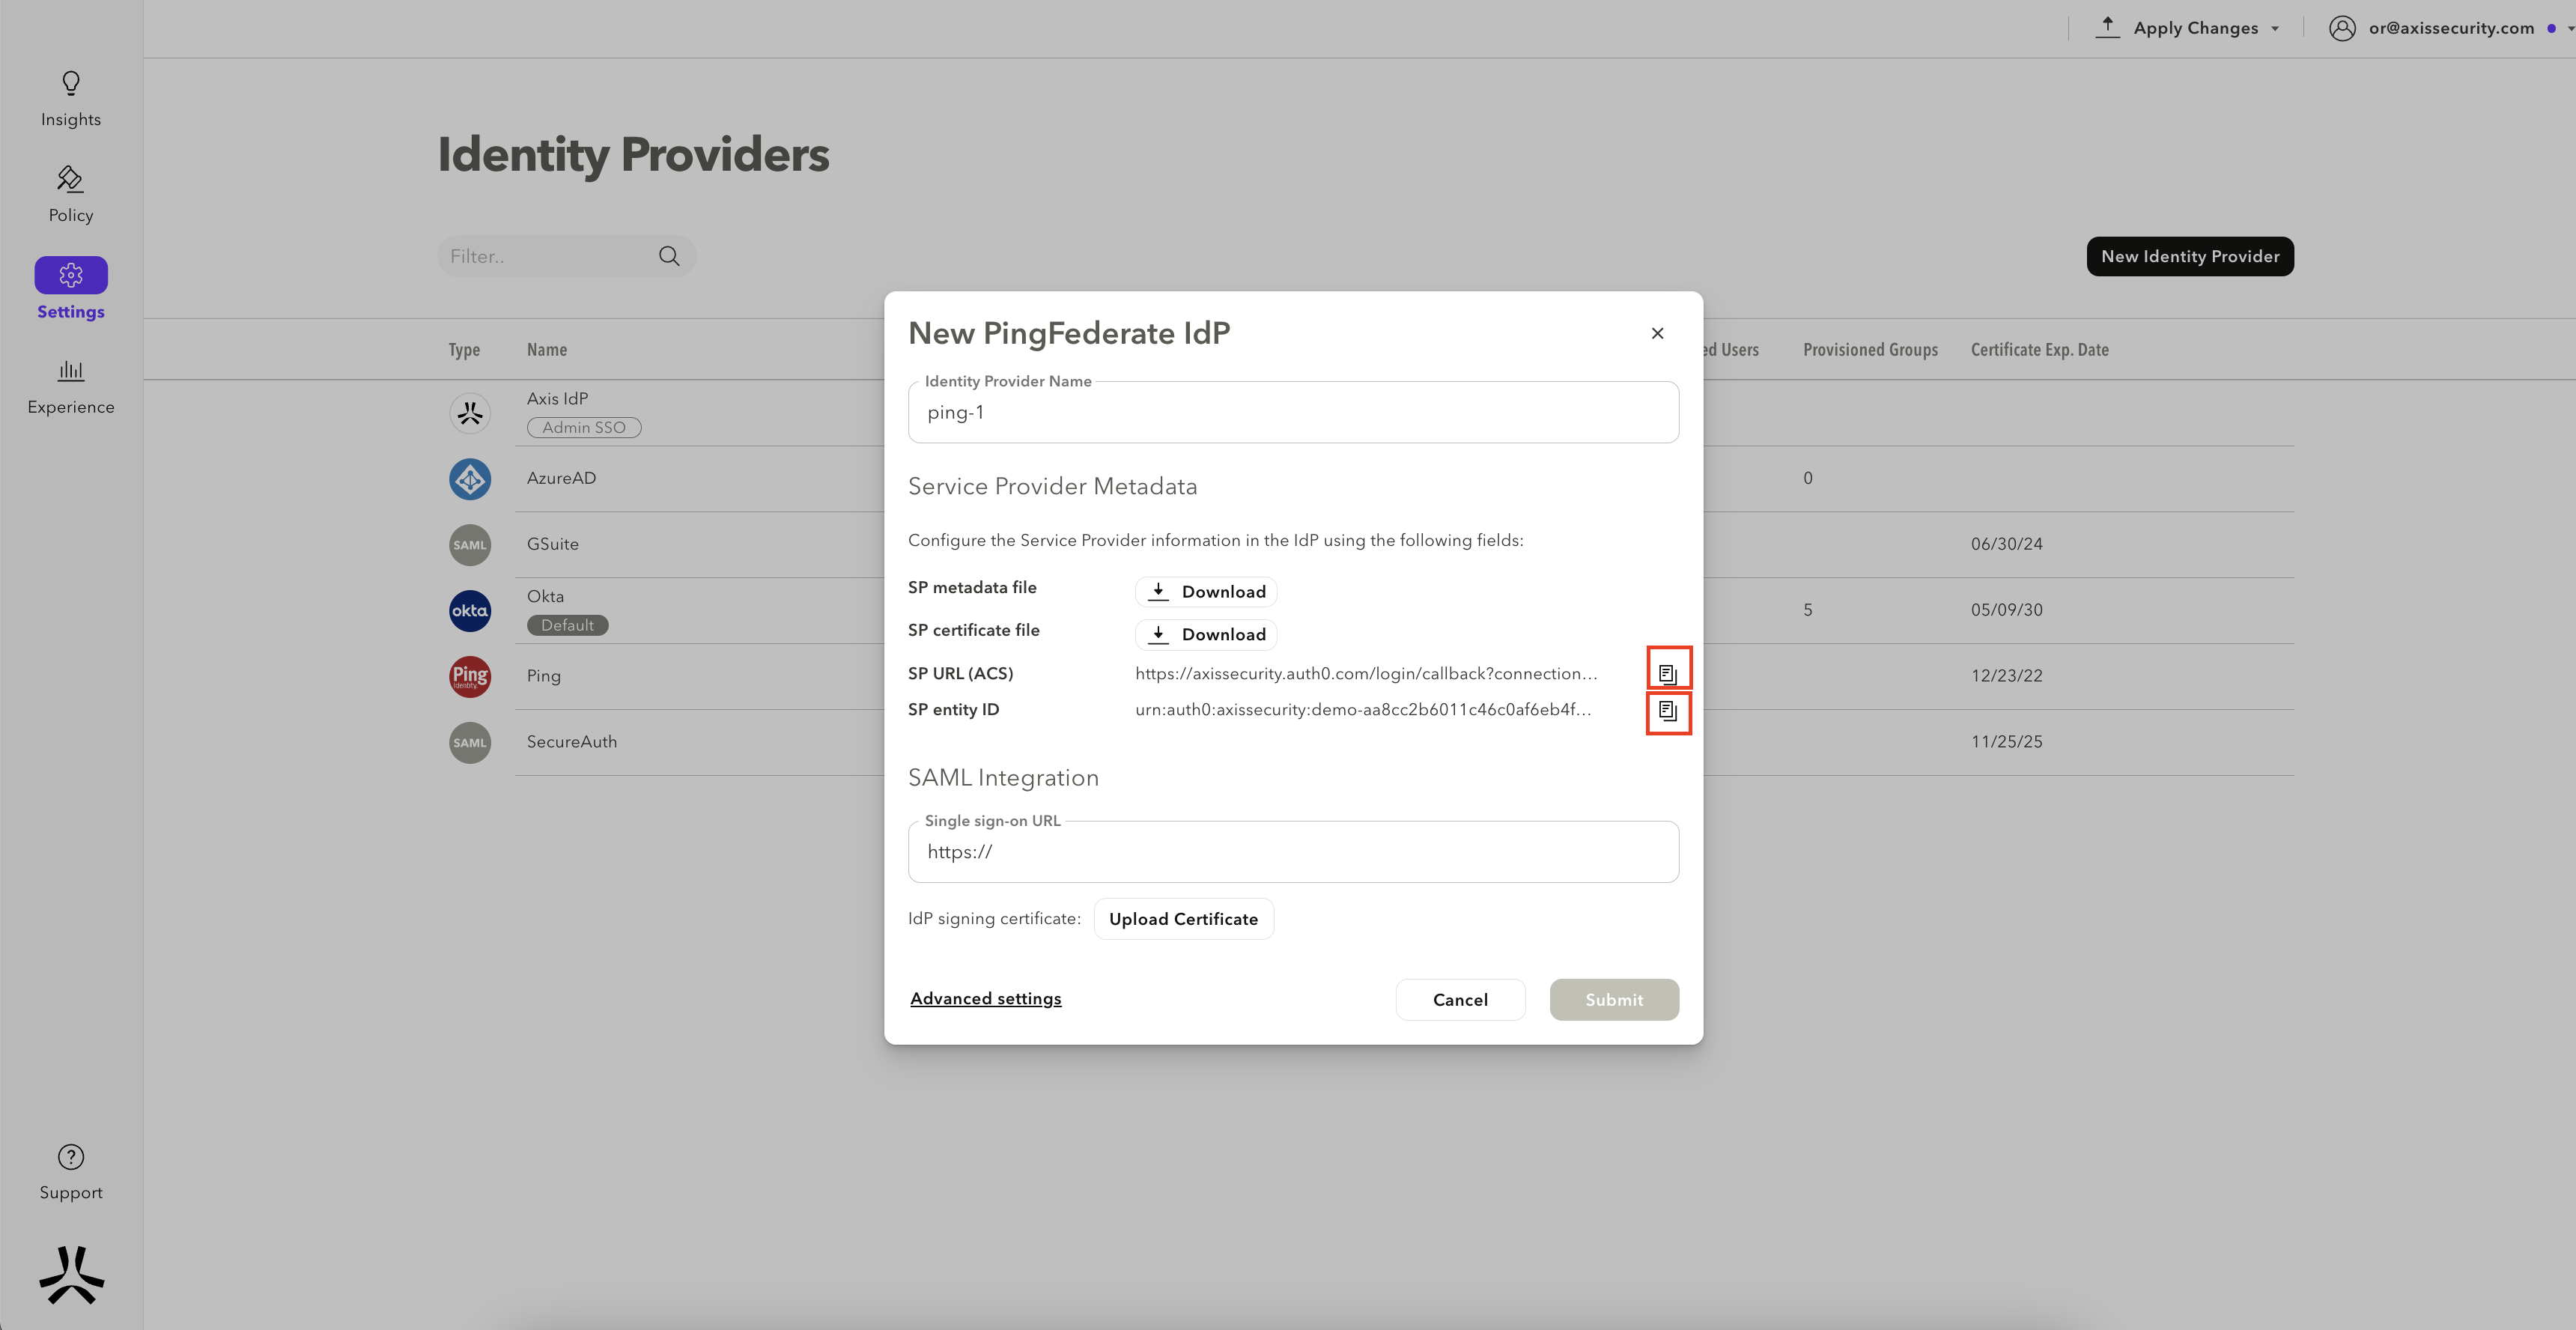This screenshot has width=2576, height=1330.
Task: Open the Insights section in sidebar
Action: (x=71, y=99)
